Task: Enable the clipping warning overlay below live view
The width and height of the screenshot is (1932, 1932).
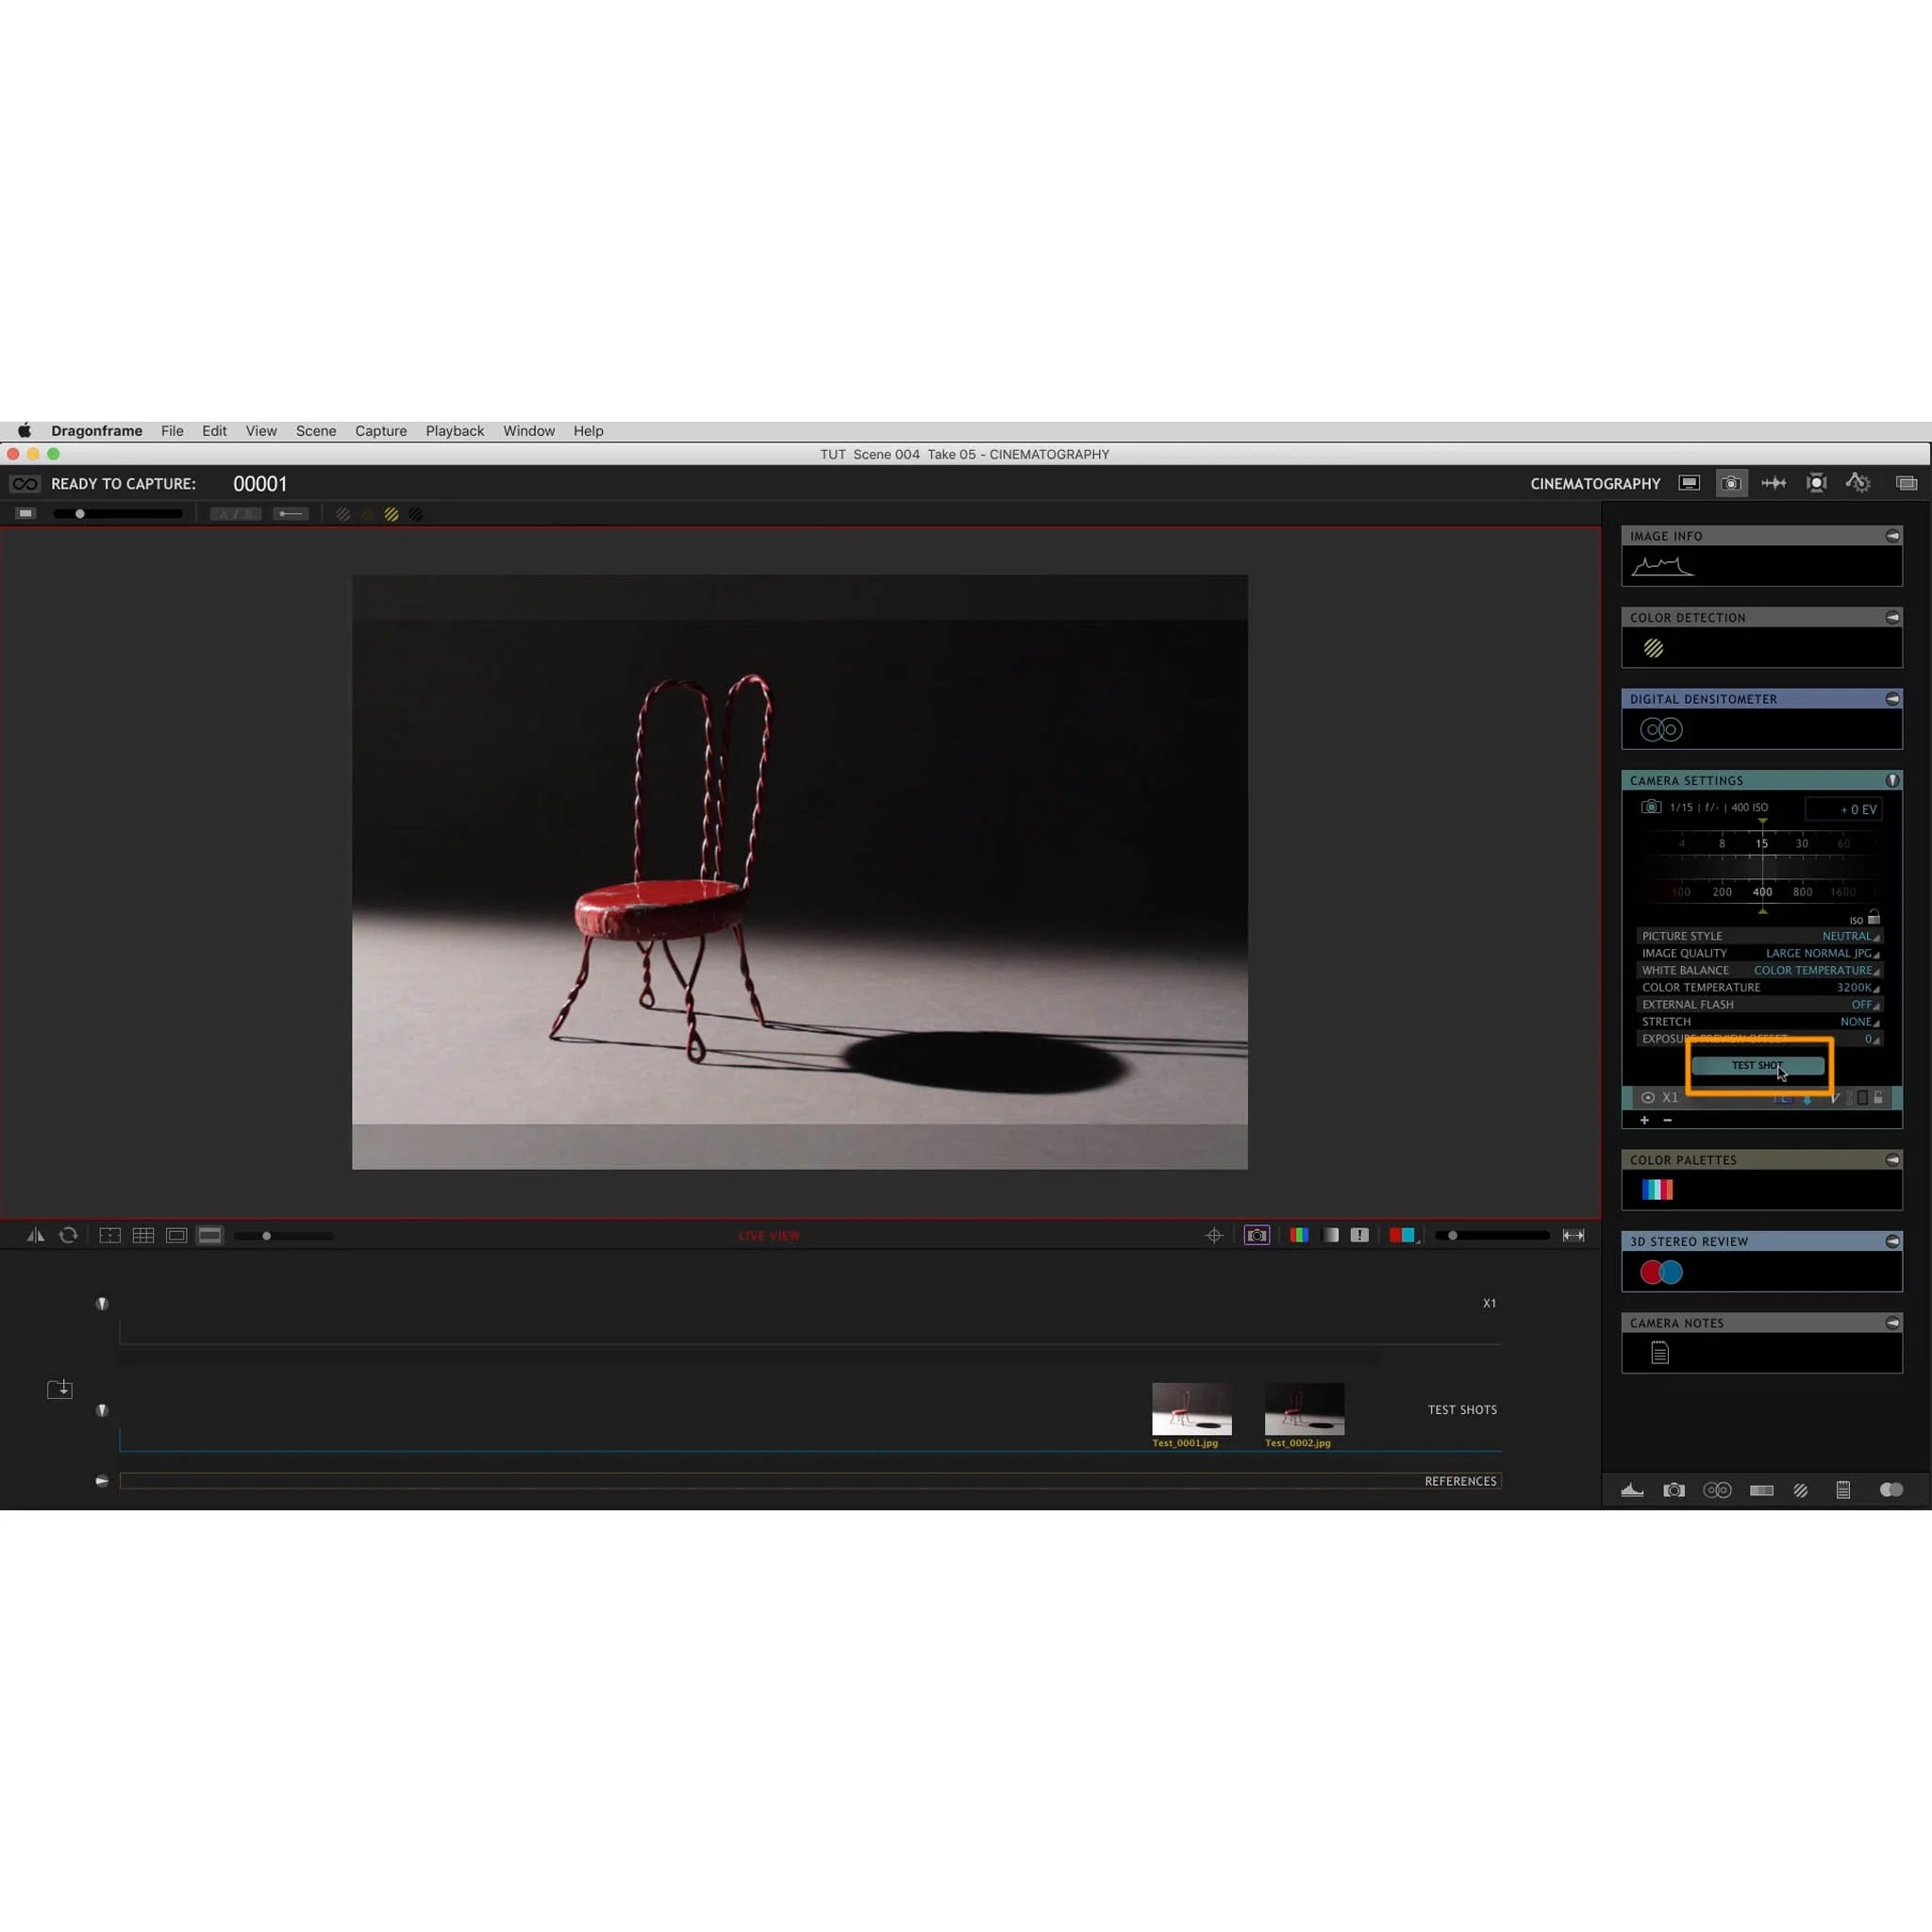Action: 1359,1235
